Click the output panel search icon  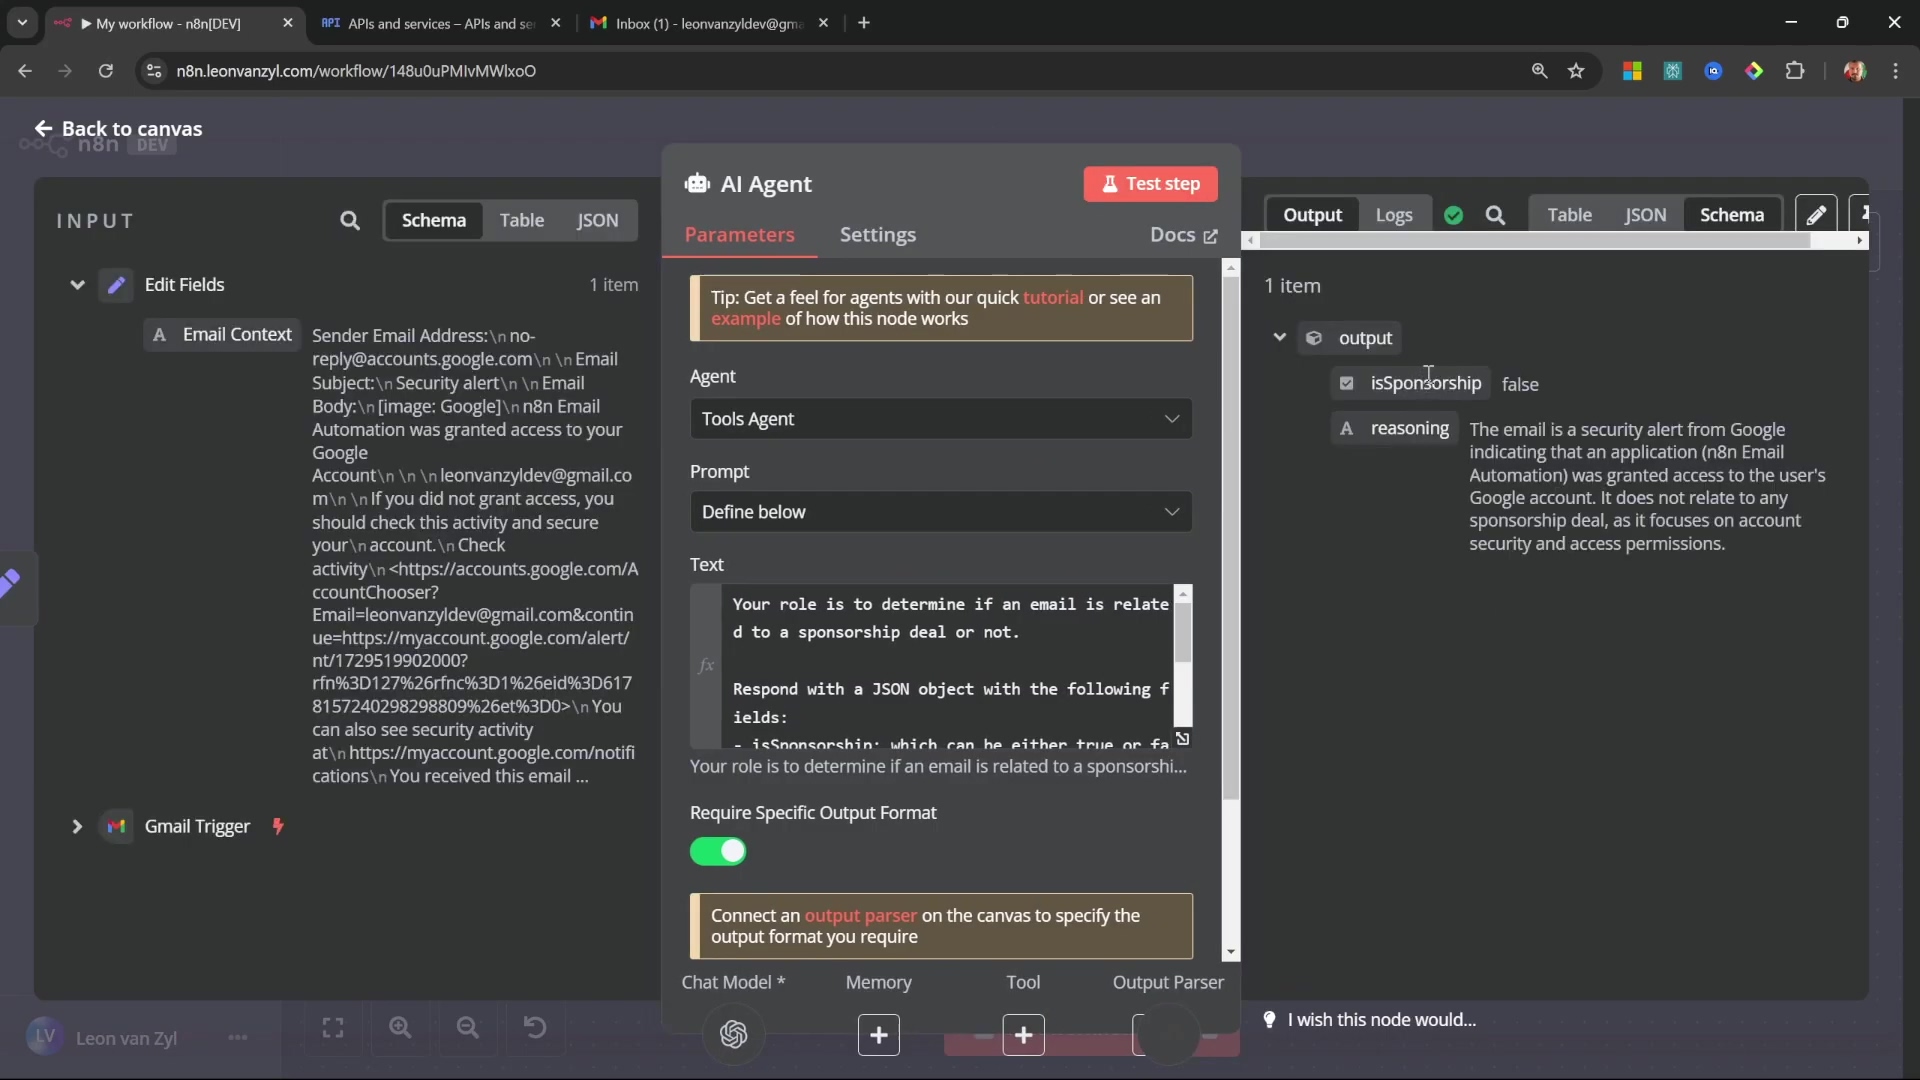tap(1495, 215)
